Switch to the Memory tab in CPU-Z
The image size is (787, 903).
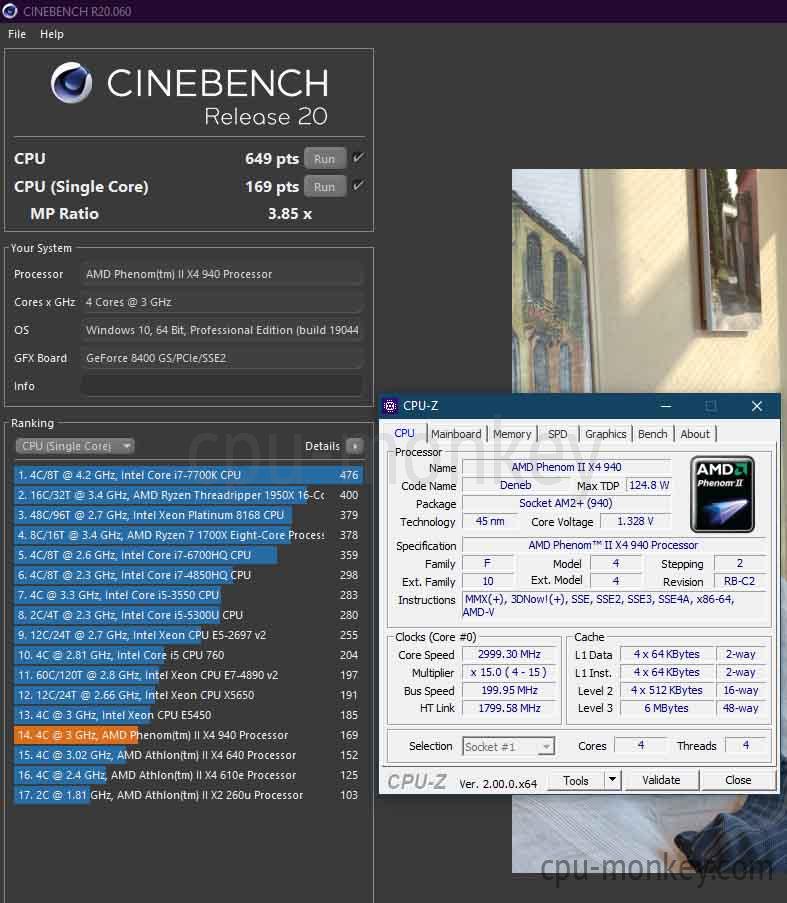(x=512, y=434)
